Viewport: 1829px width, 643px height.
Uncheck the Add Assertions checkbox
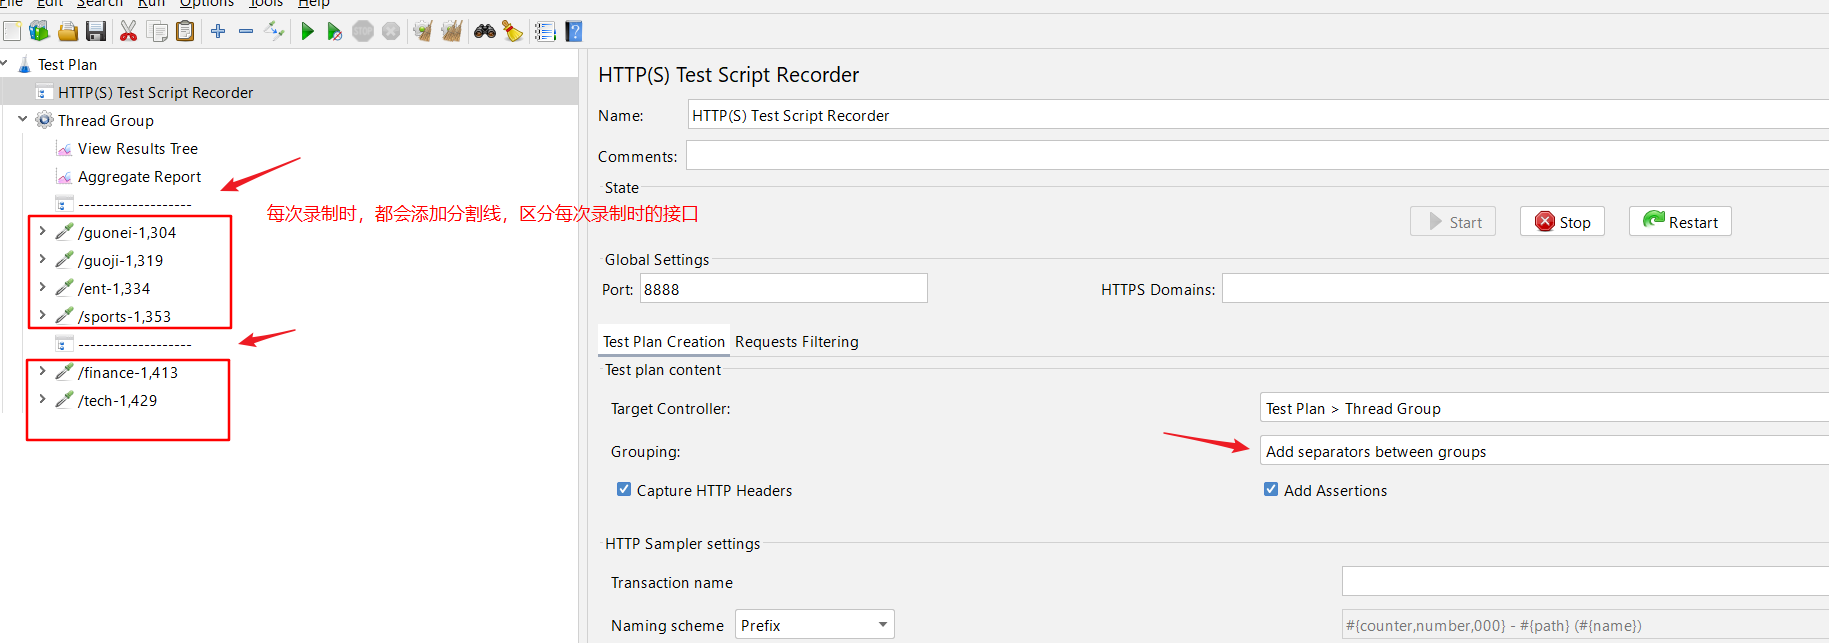[1271, 490]
